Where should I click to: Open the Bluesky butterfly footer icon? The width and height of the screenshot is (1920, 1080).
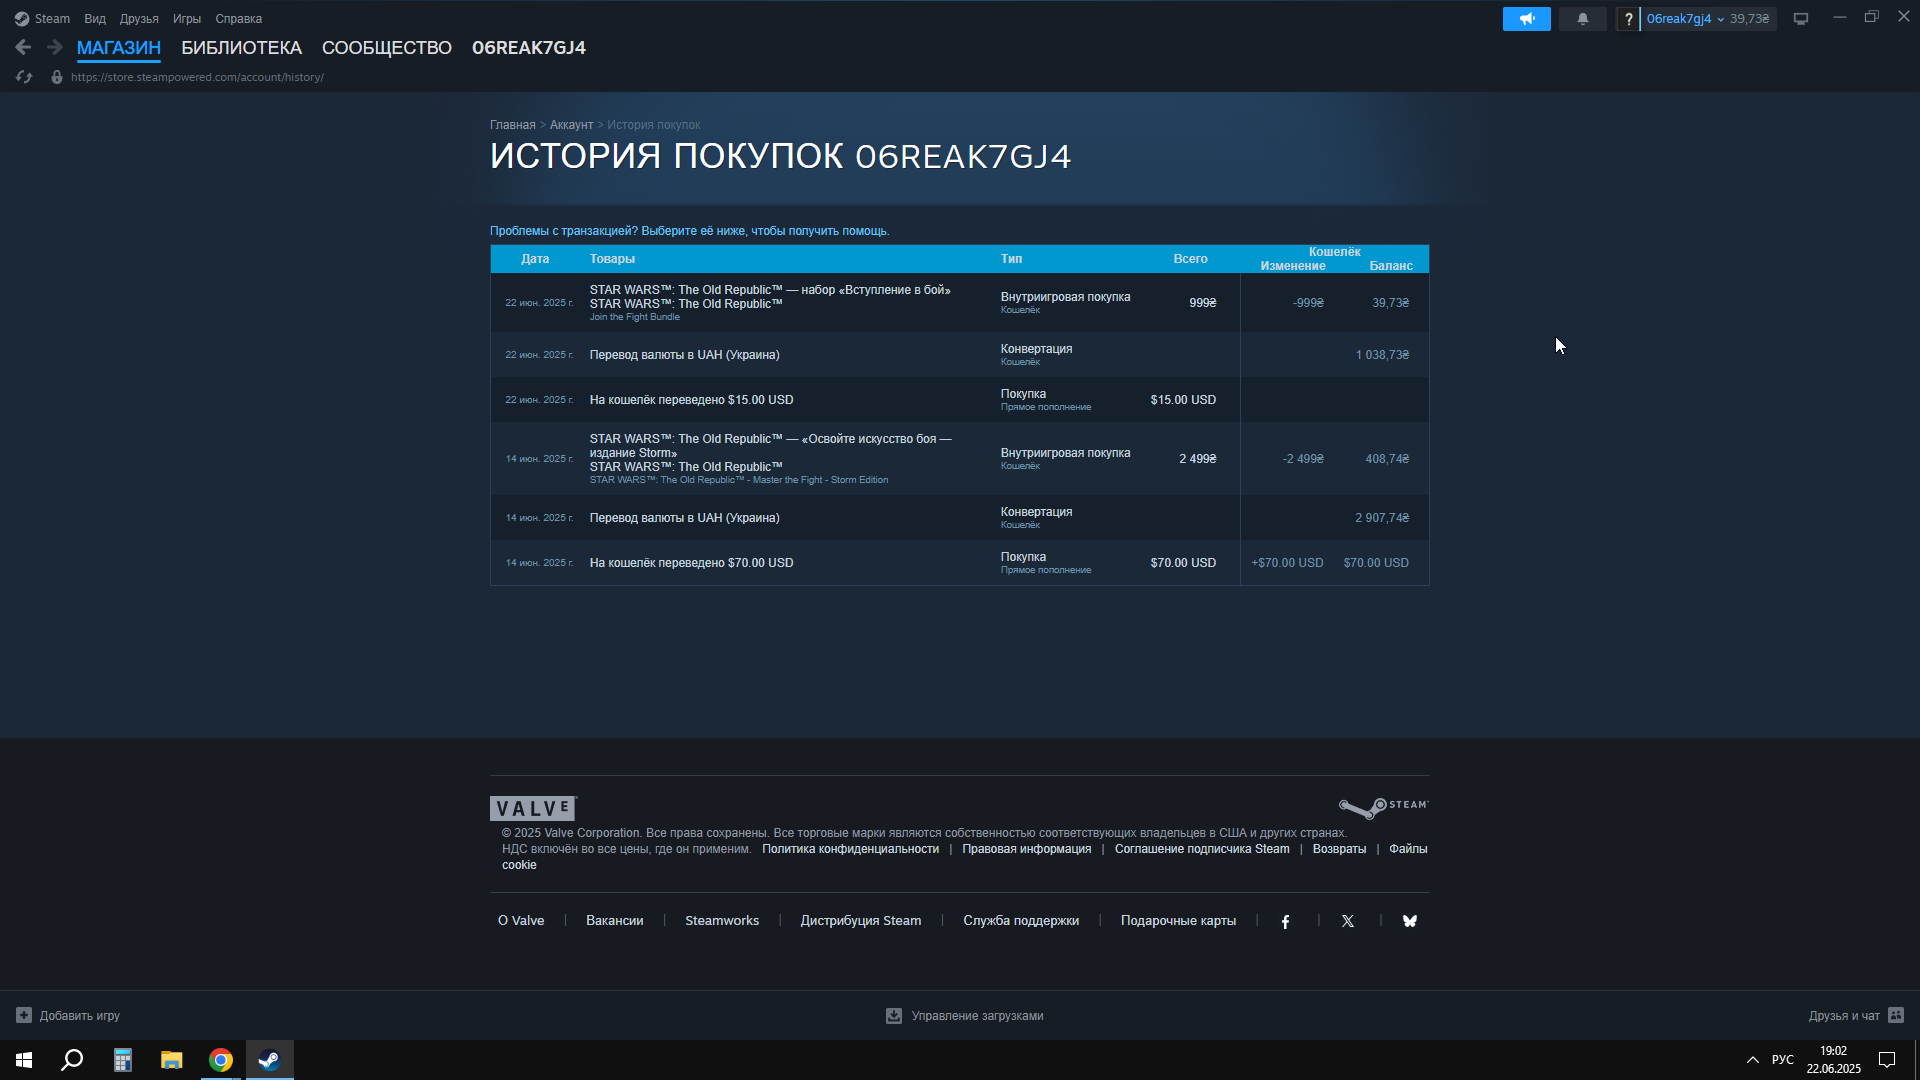click(1410, 921)
